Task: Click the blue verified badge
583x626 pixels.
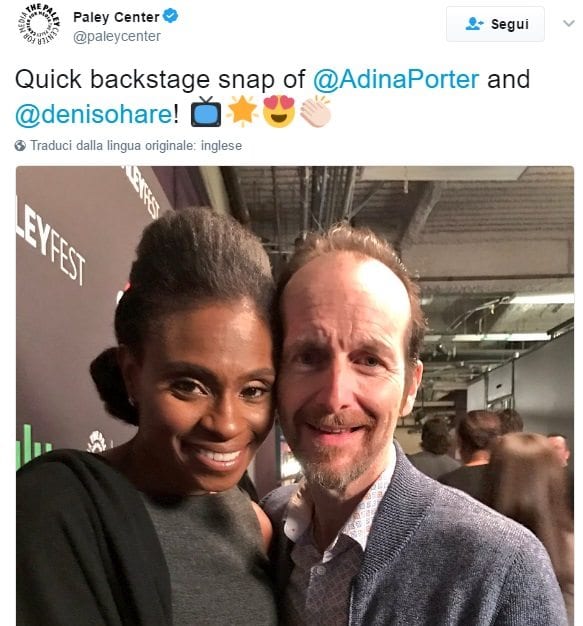Action: pos(171,16)
